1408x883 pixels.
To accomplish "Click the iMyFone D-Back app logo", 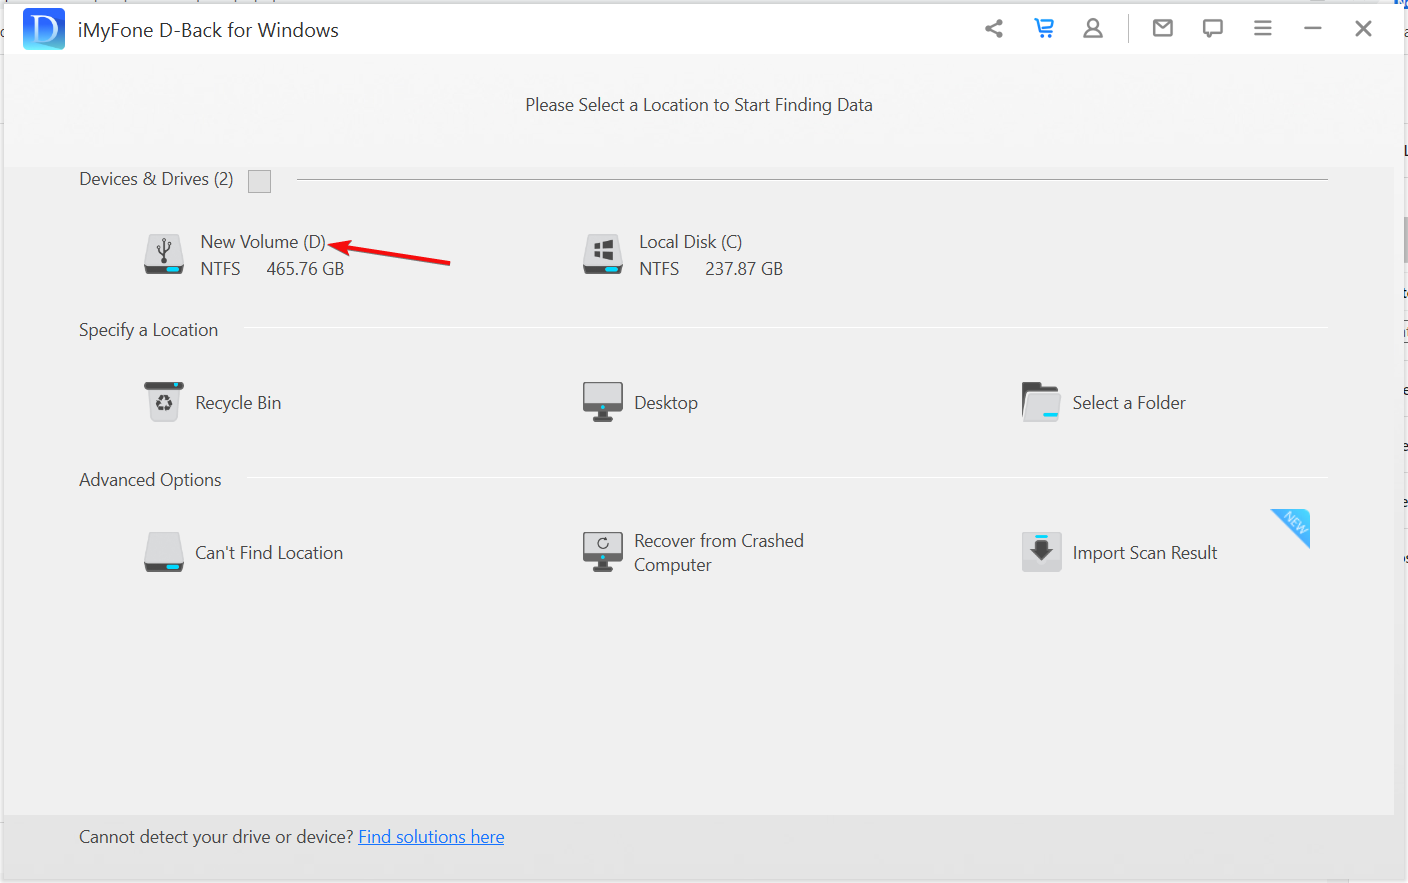I will pos(44,29).
